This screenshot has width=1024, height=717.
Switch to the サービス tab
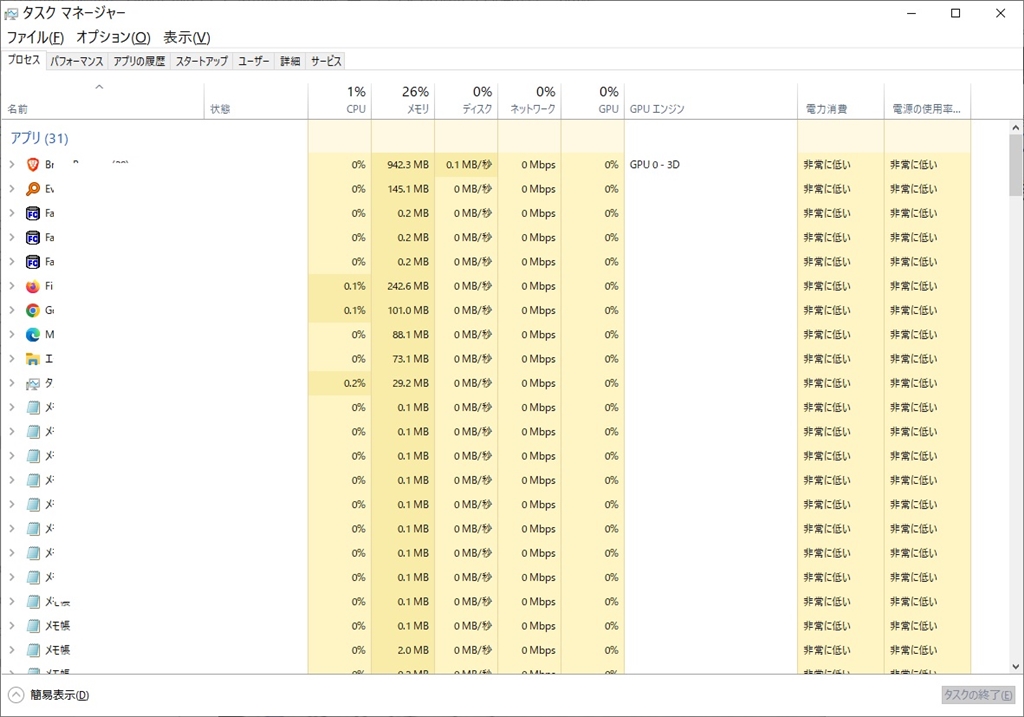pyautogui.click(x=326, y=61)
